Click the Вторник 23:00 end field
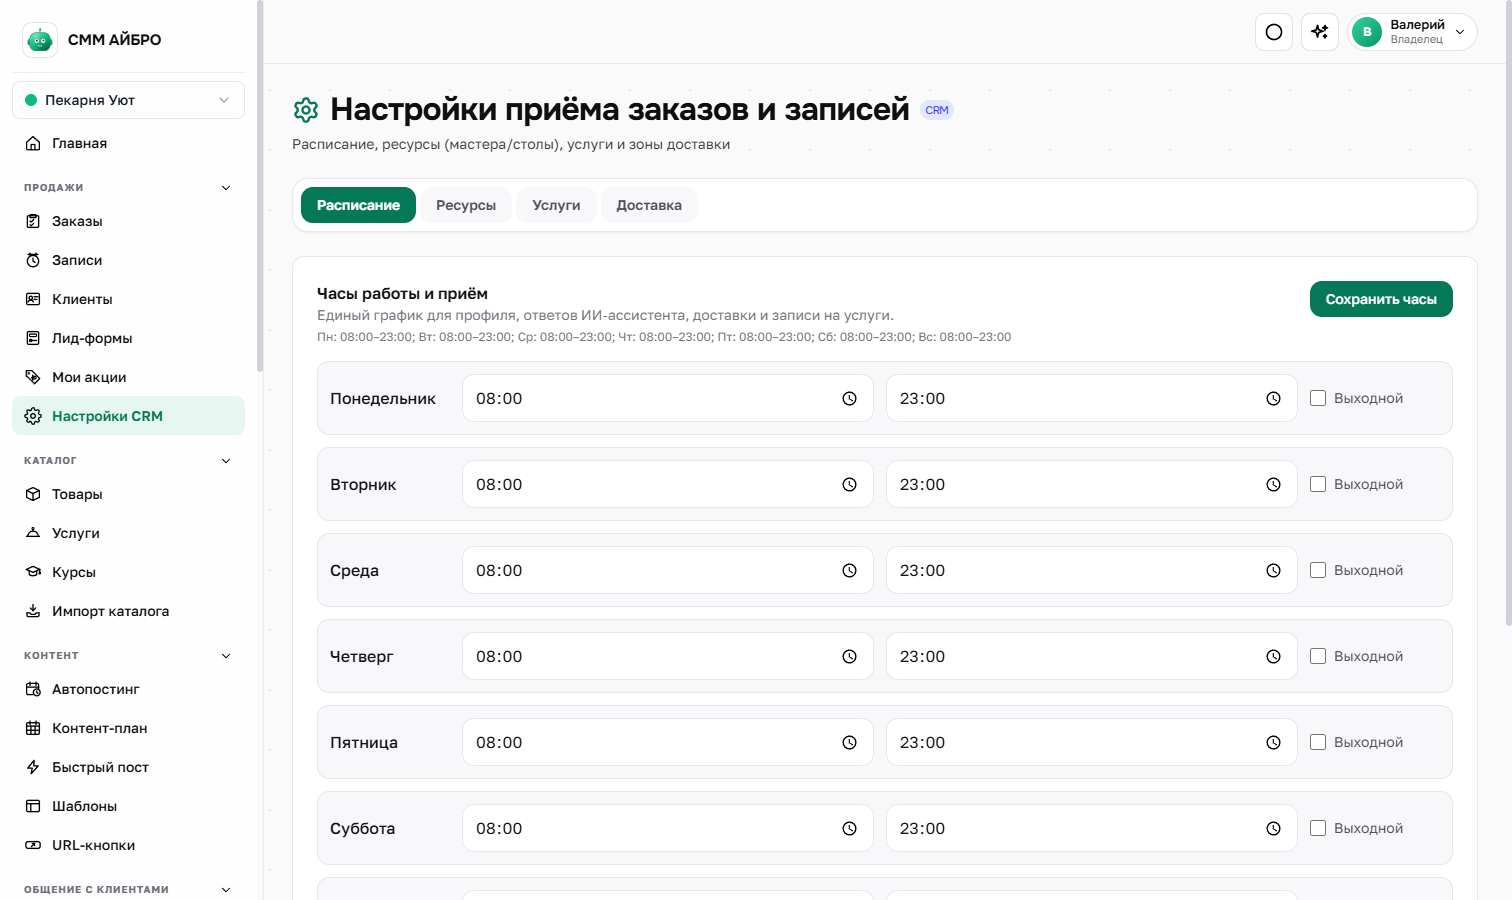The height and width of the screenshot is (900, 1512). tap(1092, 484)
